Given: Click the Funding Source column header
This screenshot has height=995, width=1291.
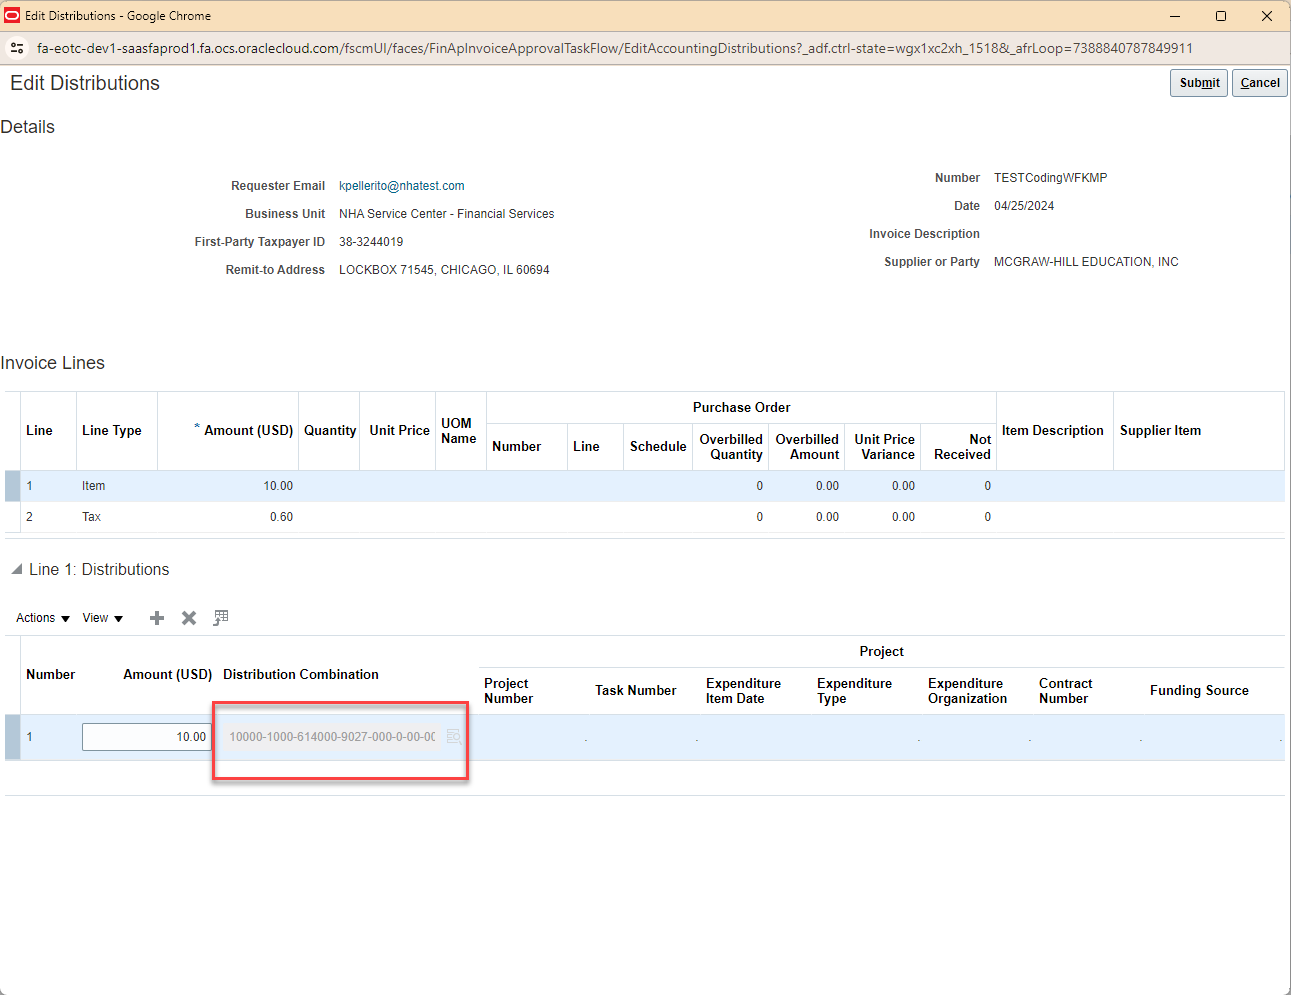Looking at the screenshot, I should pos(1199,691).
